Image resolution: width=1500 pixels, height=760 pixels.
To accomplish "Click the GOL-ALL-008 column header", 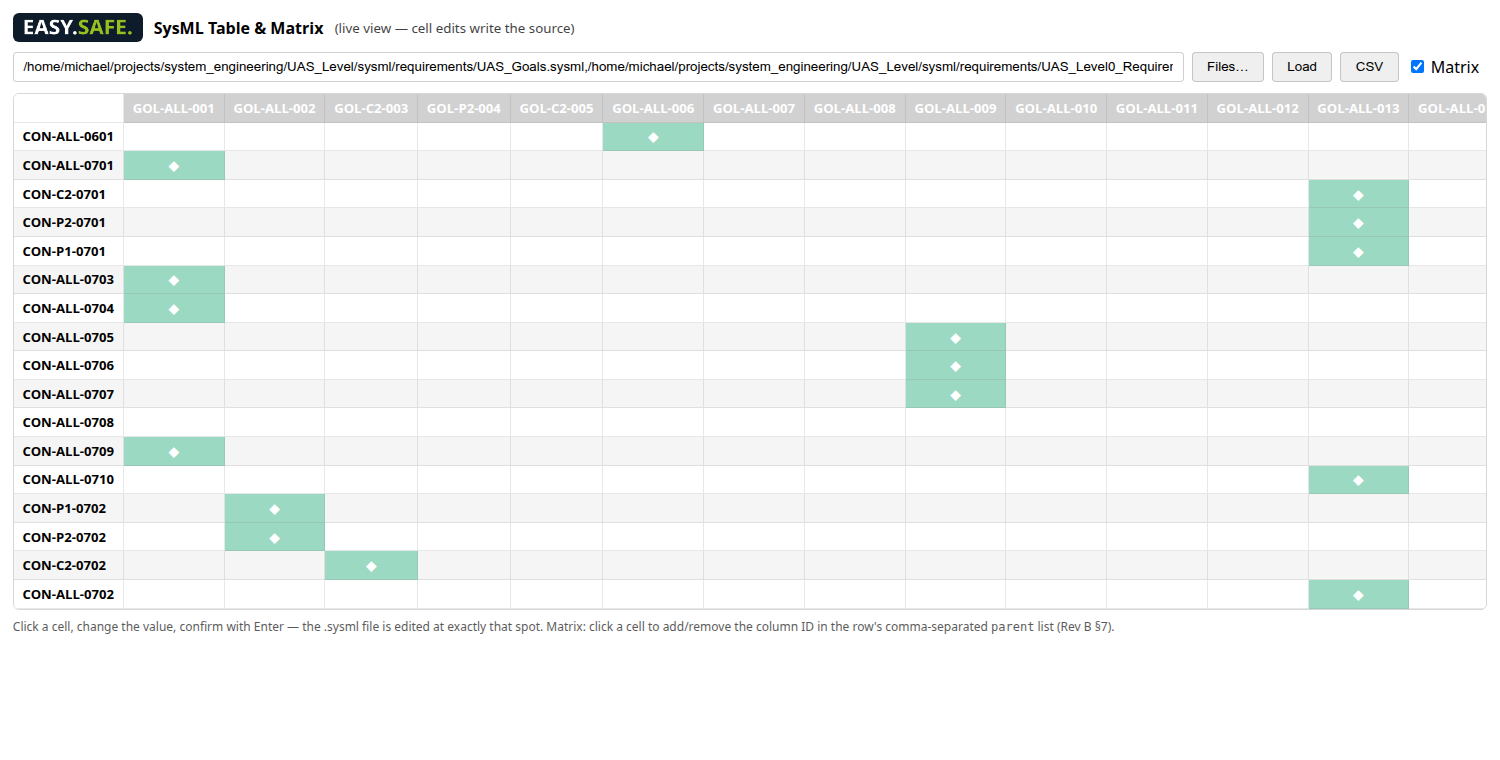I will click(x=855, y=108).
